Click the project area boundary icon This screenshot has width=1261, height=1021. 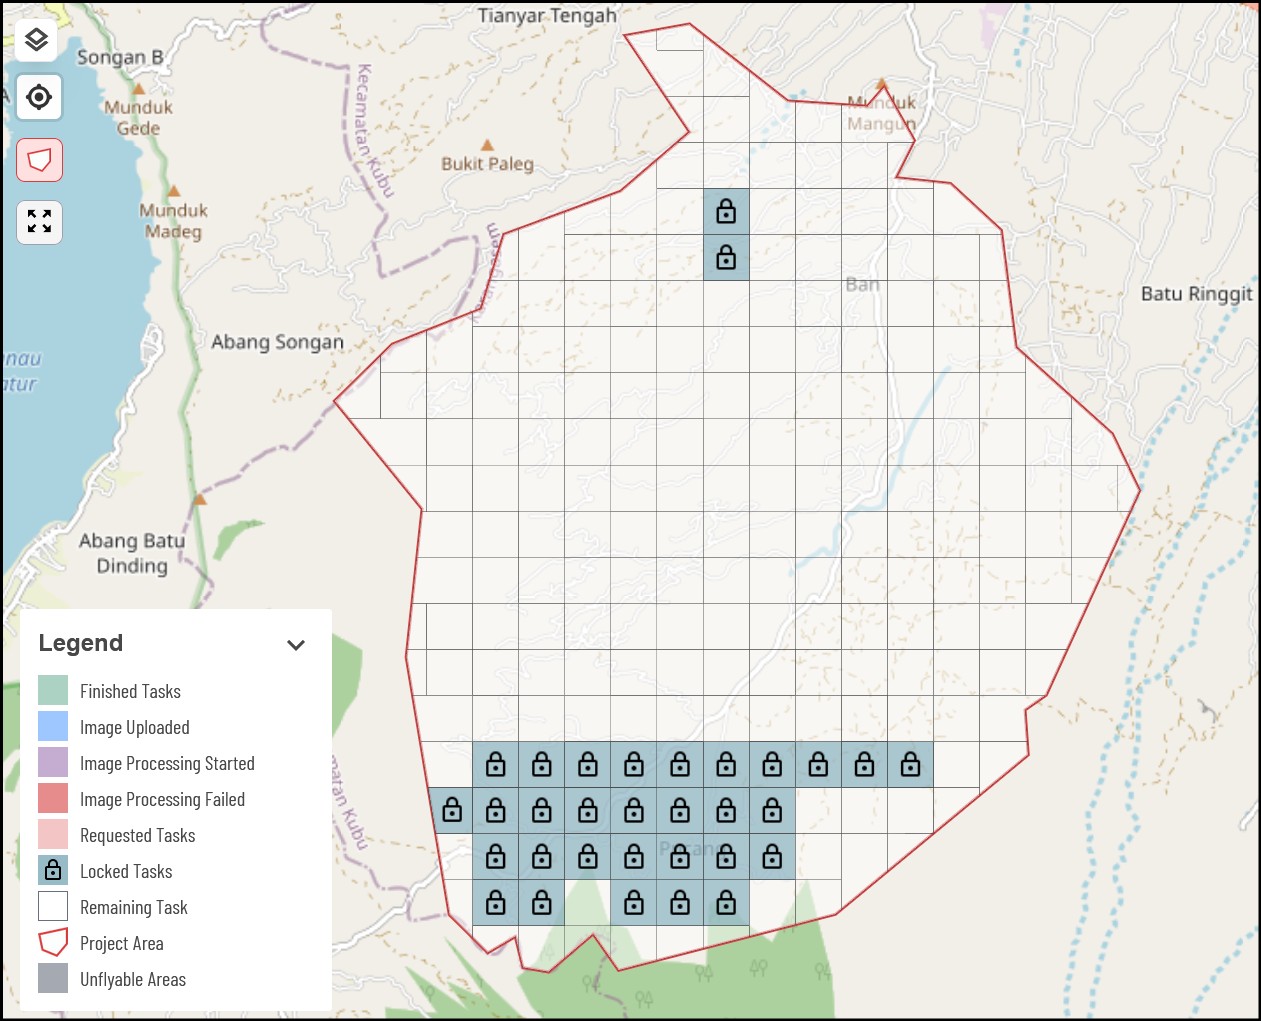[x=39, y=160]
